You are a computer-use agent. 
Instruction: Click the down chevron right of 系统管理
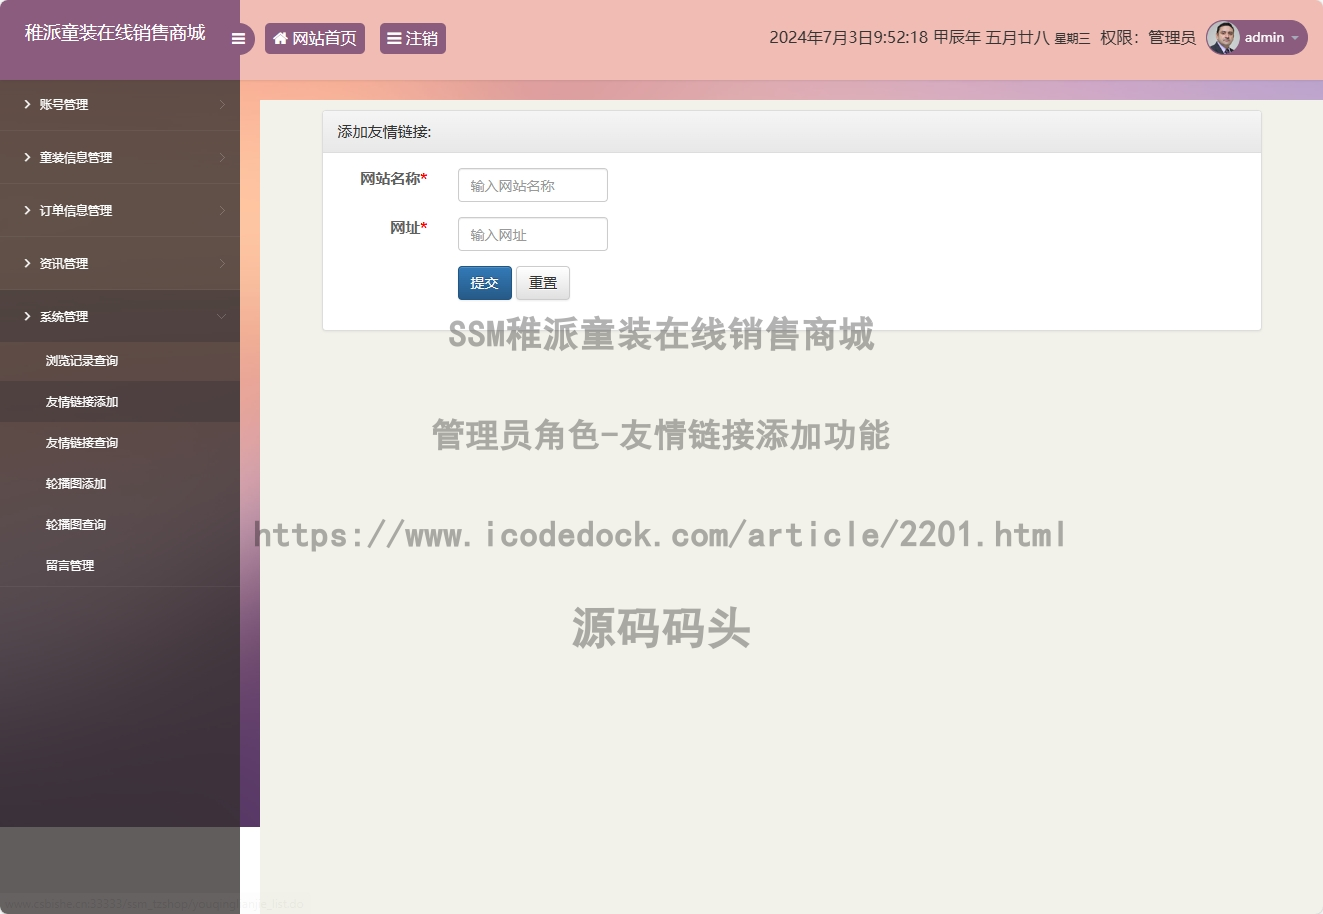pyautogui.click(x=222, y=316)
